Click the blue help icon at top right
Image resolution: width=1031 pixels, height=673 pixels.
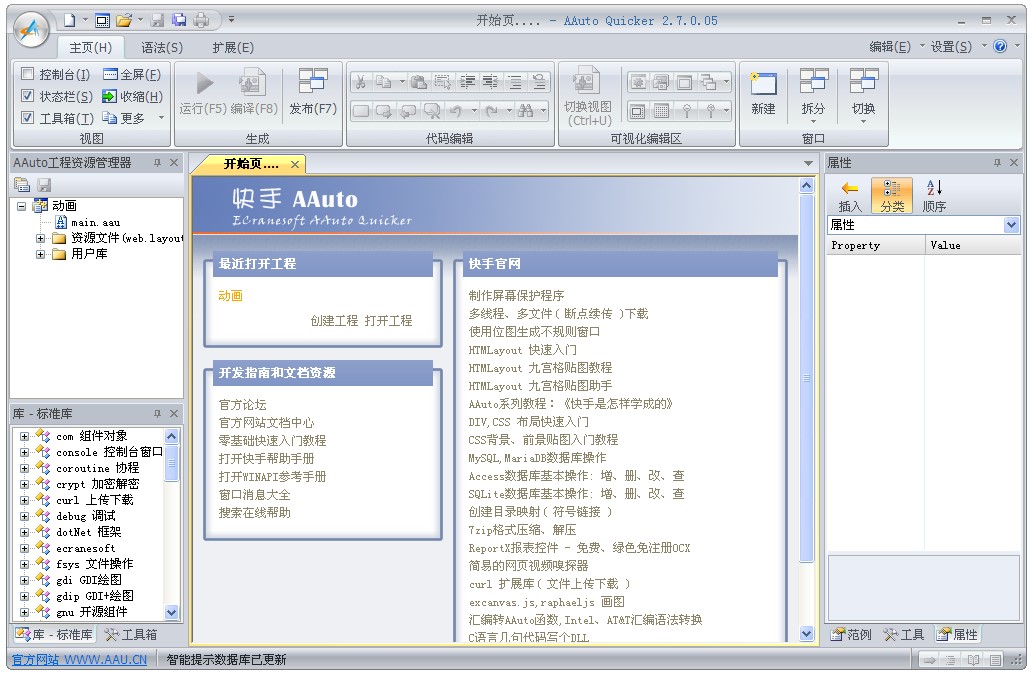999,46
